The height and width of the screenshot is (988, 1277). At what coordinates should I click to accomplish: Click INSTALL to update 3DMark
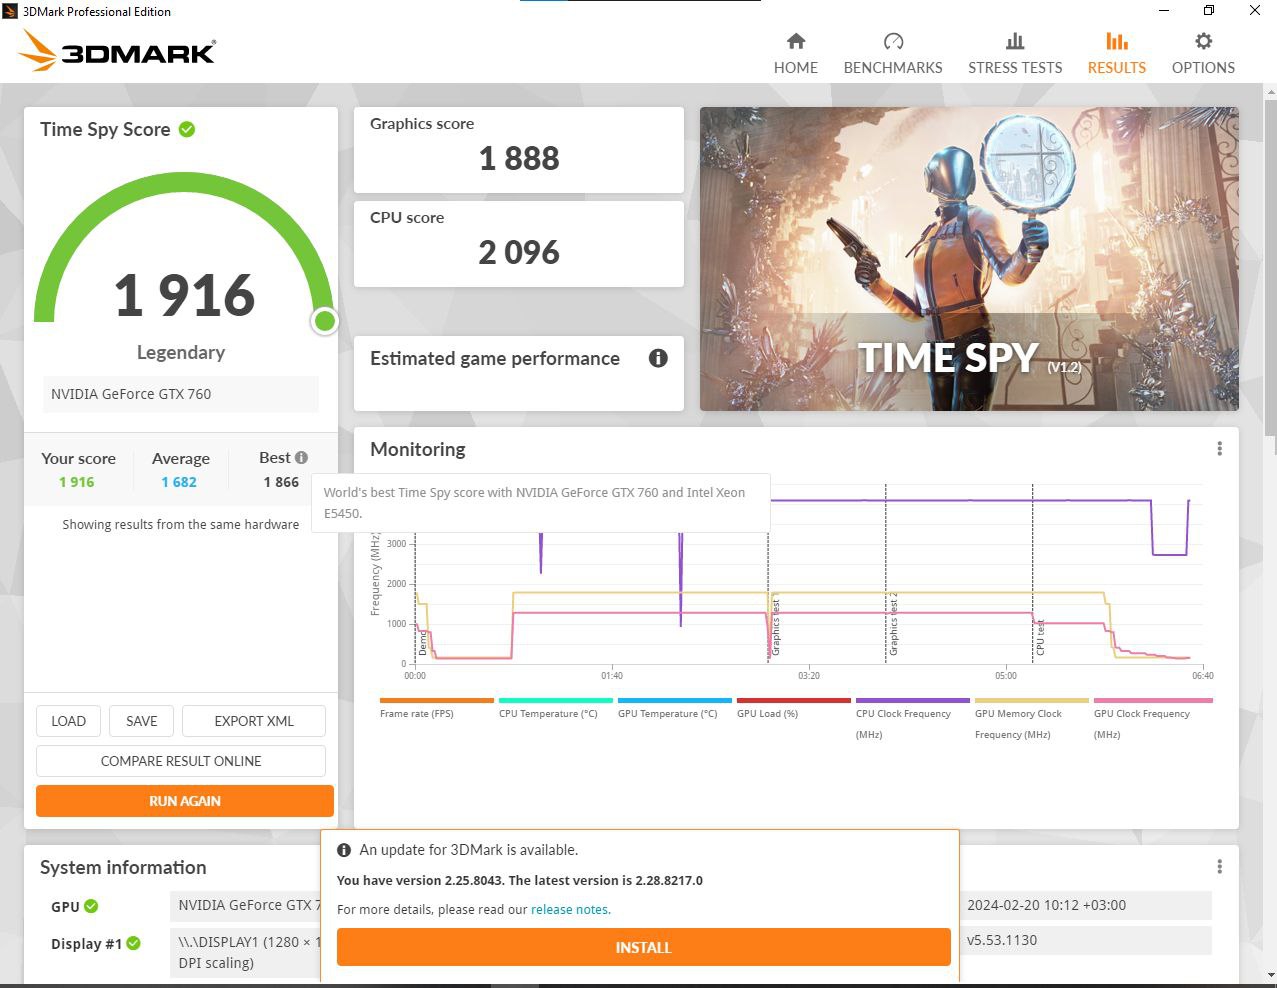coord(643,947)
